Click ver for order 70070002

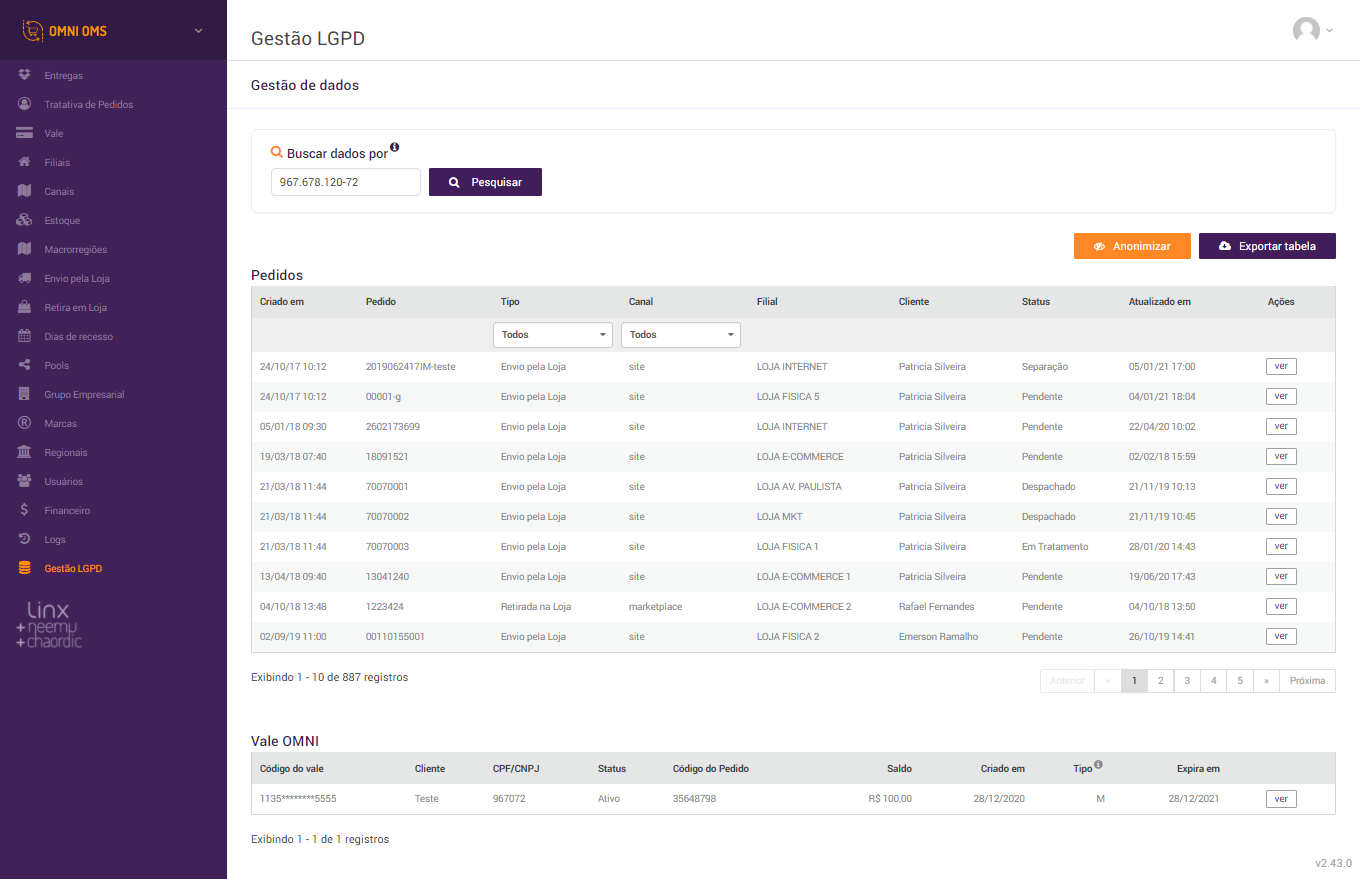tap(1281, 516)
